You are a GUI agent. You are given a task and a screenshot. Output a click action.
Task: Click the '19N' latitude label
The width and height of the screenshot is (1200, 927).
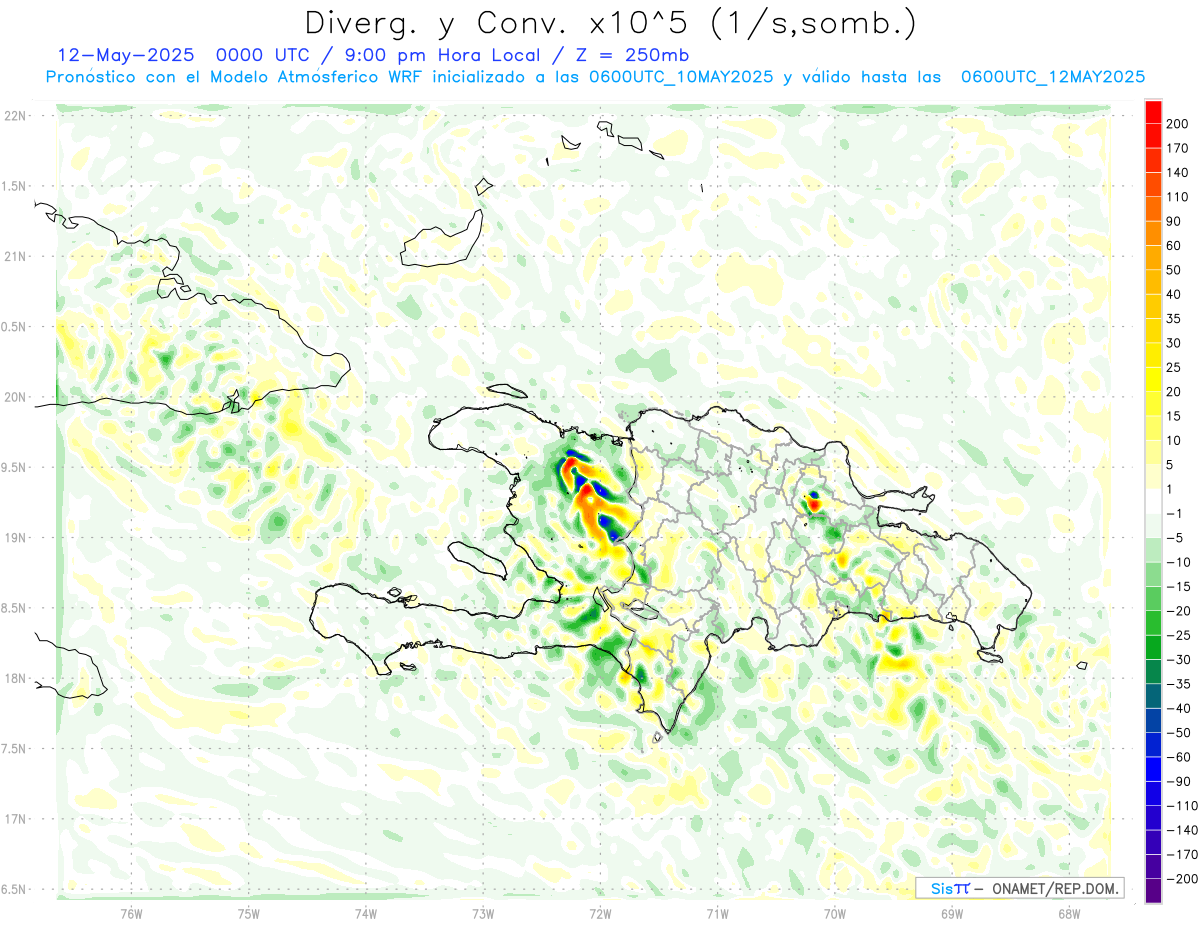(x=15, y=538)
